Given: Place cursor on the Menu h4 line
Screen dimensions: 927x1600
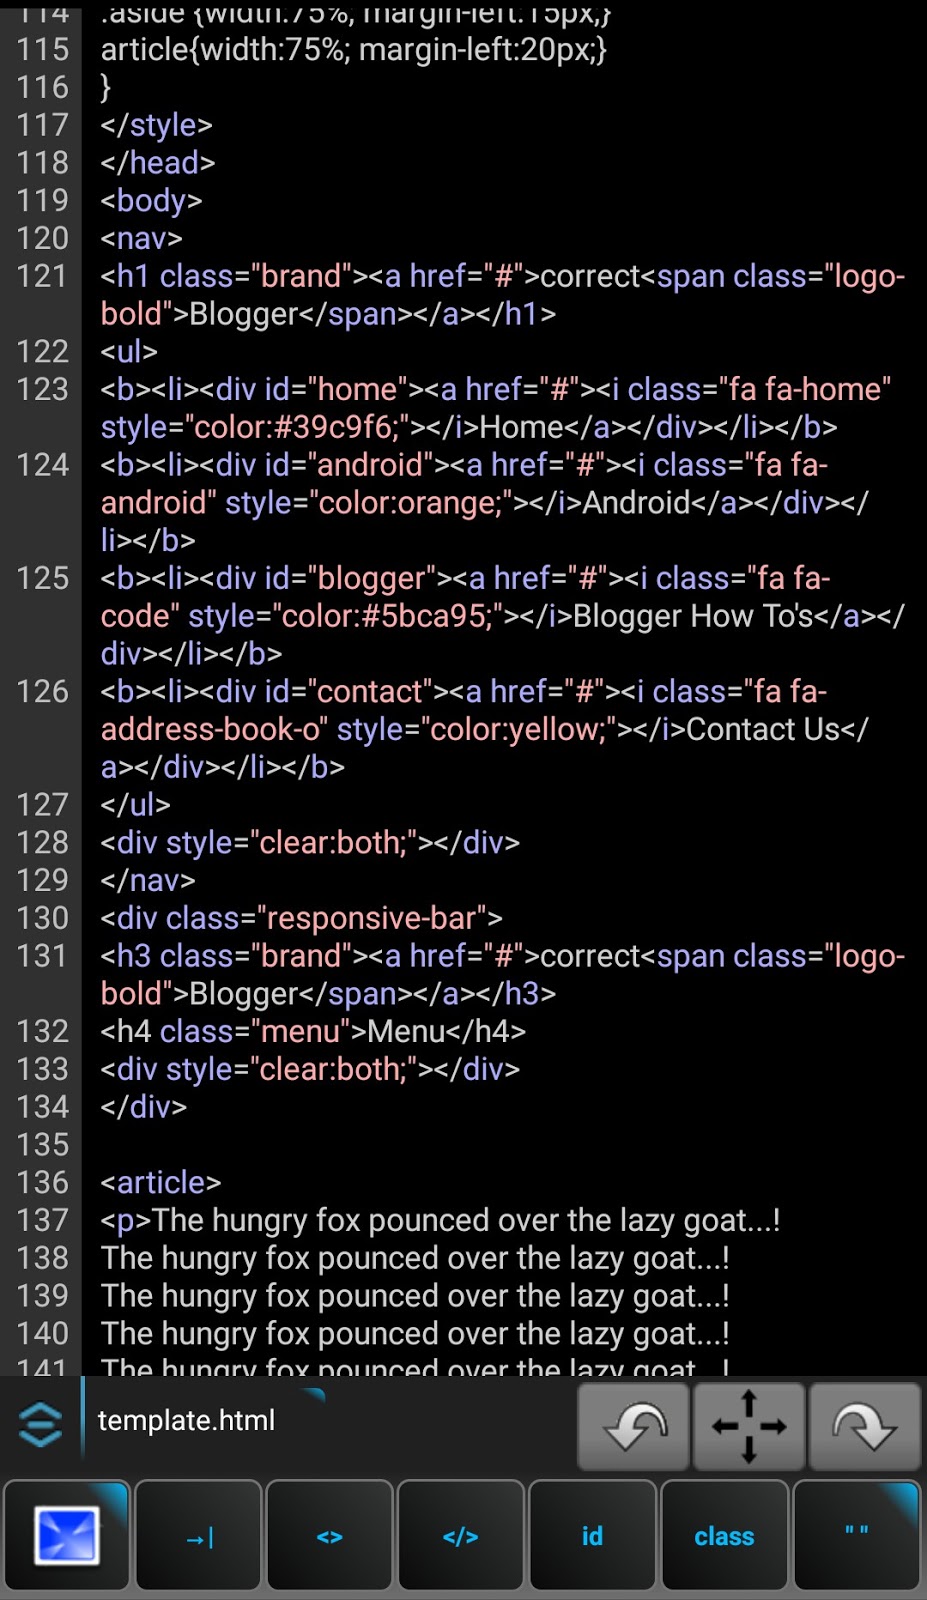Looking at the screenshot, I should [313, 1031].
